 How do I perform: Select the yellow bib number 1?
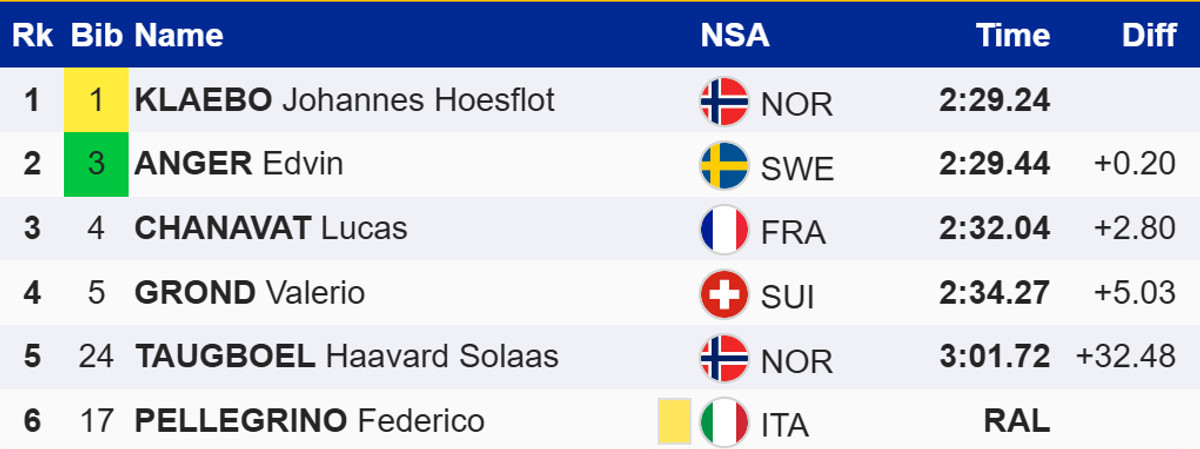click(x=96, y=101)
